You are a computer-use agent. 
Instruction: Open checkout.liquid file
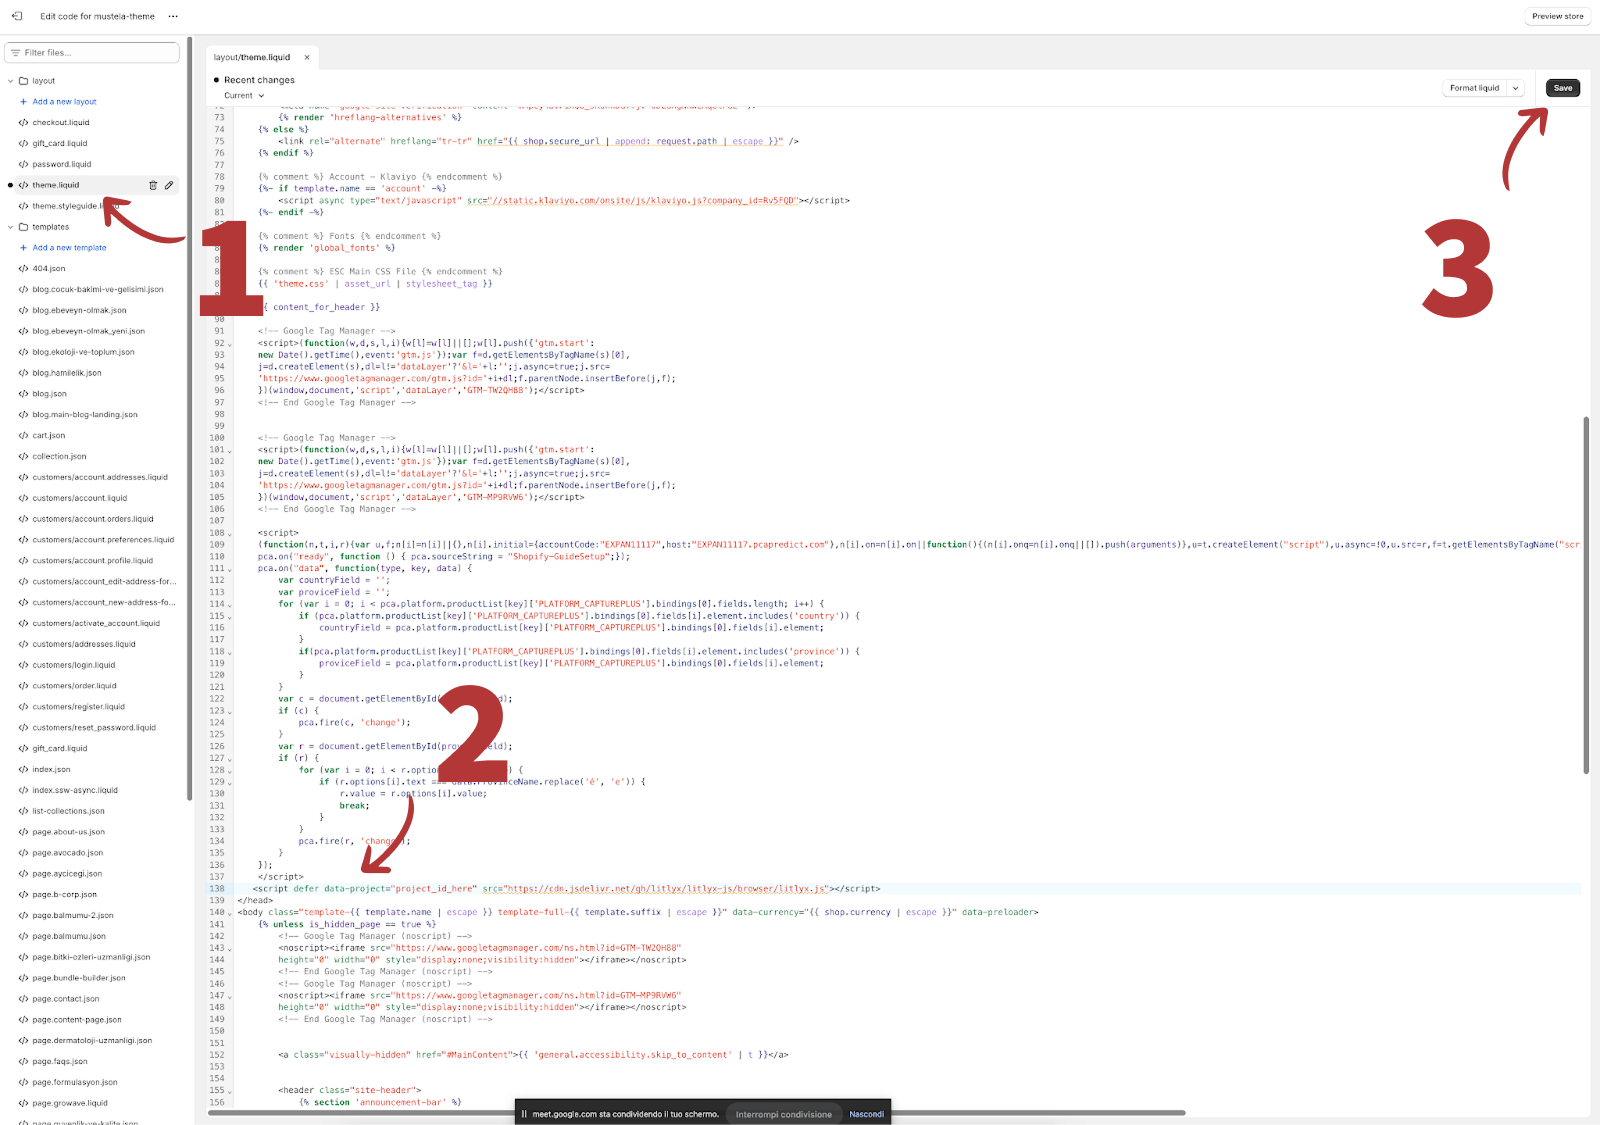tap(61, 123)
